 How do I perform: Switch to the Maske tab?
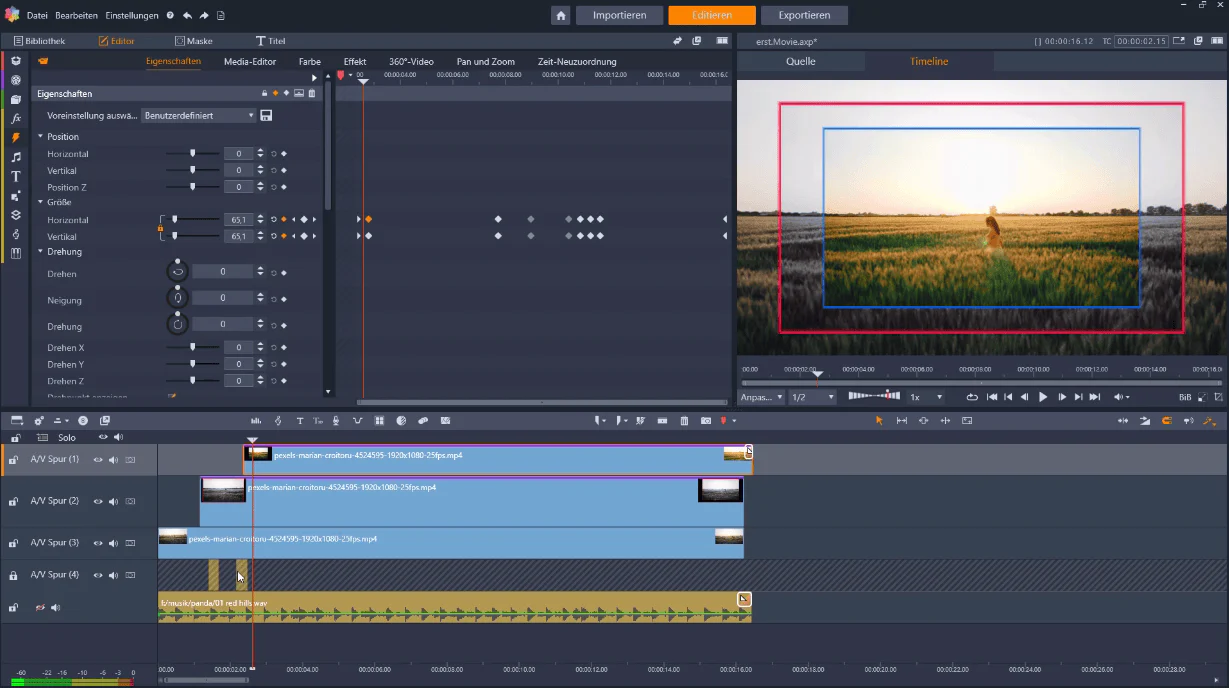pos(194,41)
